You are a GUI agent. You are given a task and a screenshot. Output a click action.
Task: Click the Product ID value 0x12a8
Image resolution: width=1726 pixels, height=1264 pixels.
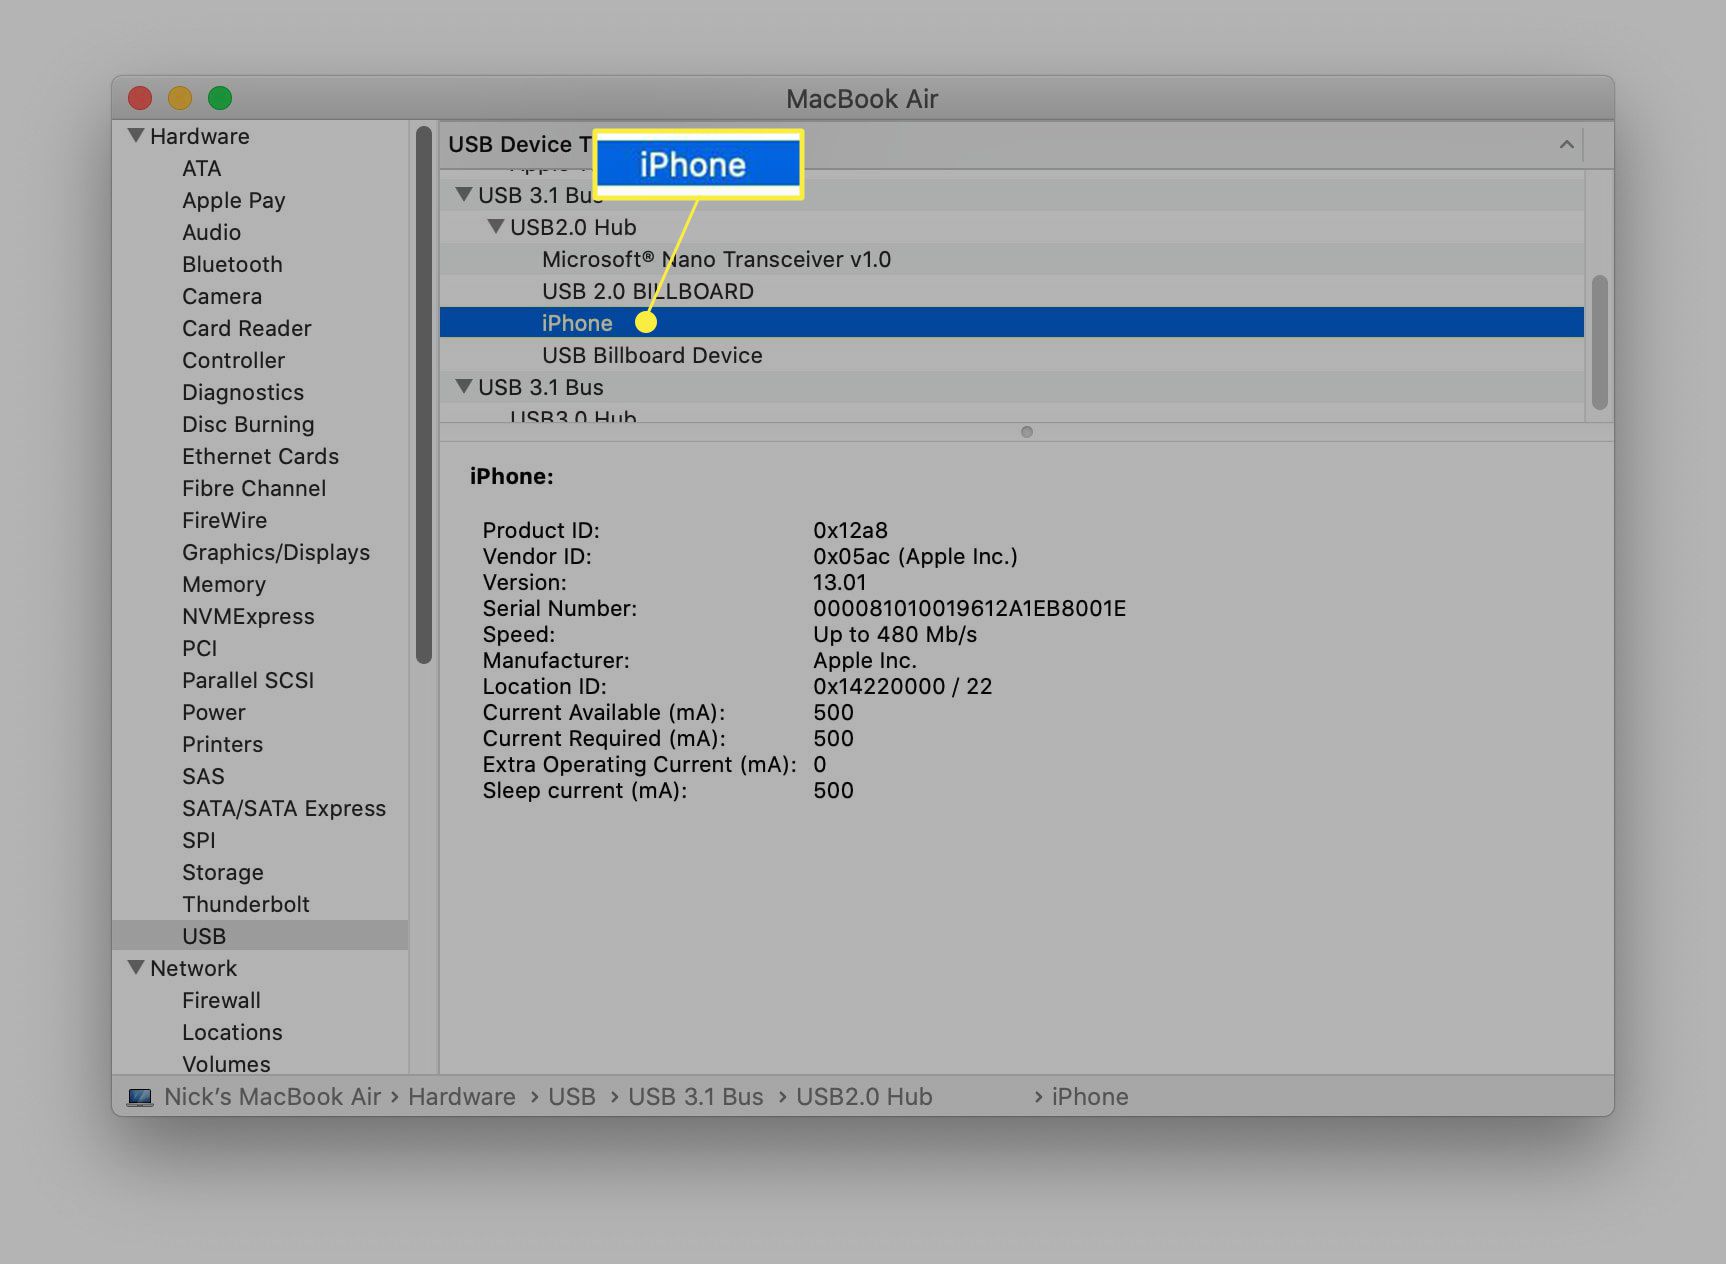[850, 530]
